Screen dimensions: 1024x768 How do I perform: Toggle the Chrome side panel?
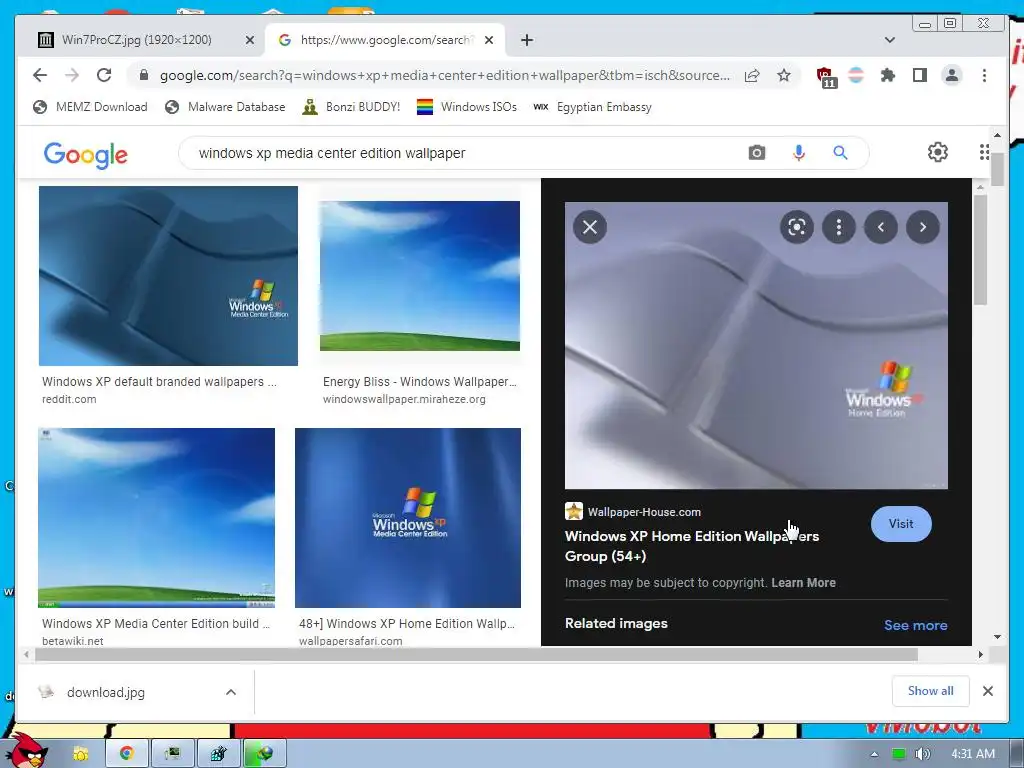(920, 75)
